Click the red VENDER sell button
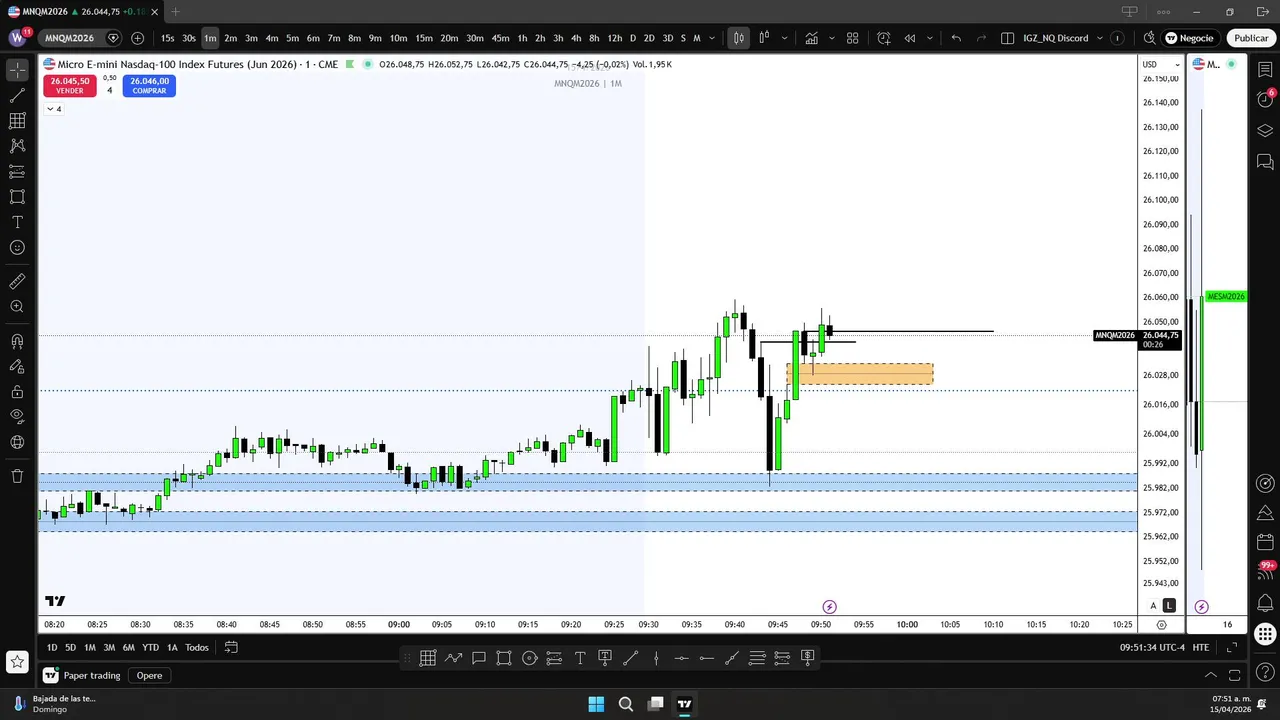 pyautogui.click(x=70, y=86)
